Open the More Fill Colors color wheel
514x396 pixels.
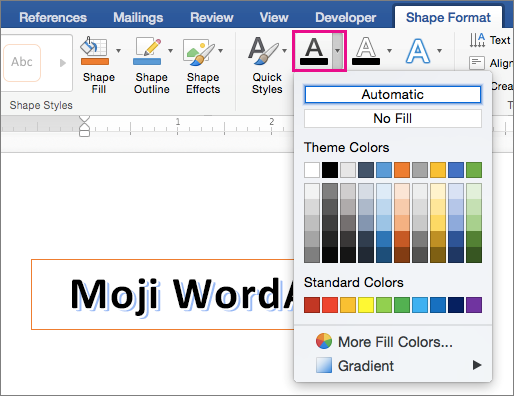click(x=324, y=341)
